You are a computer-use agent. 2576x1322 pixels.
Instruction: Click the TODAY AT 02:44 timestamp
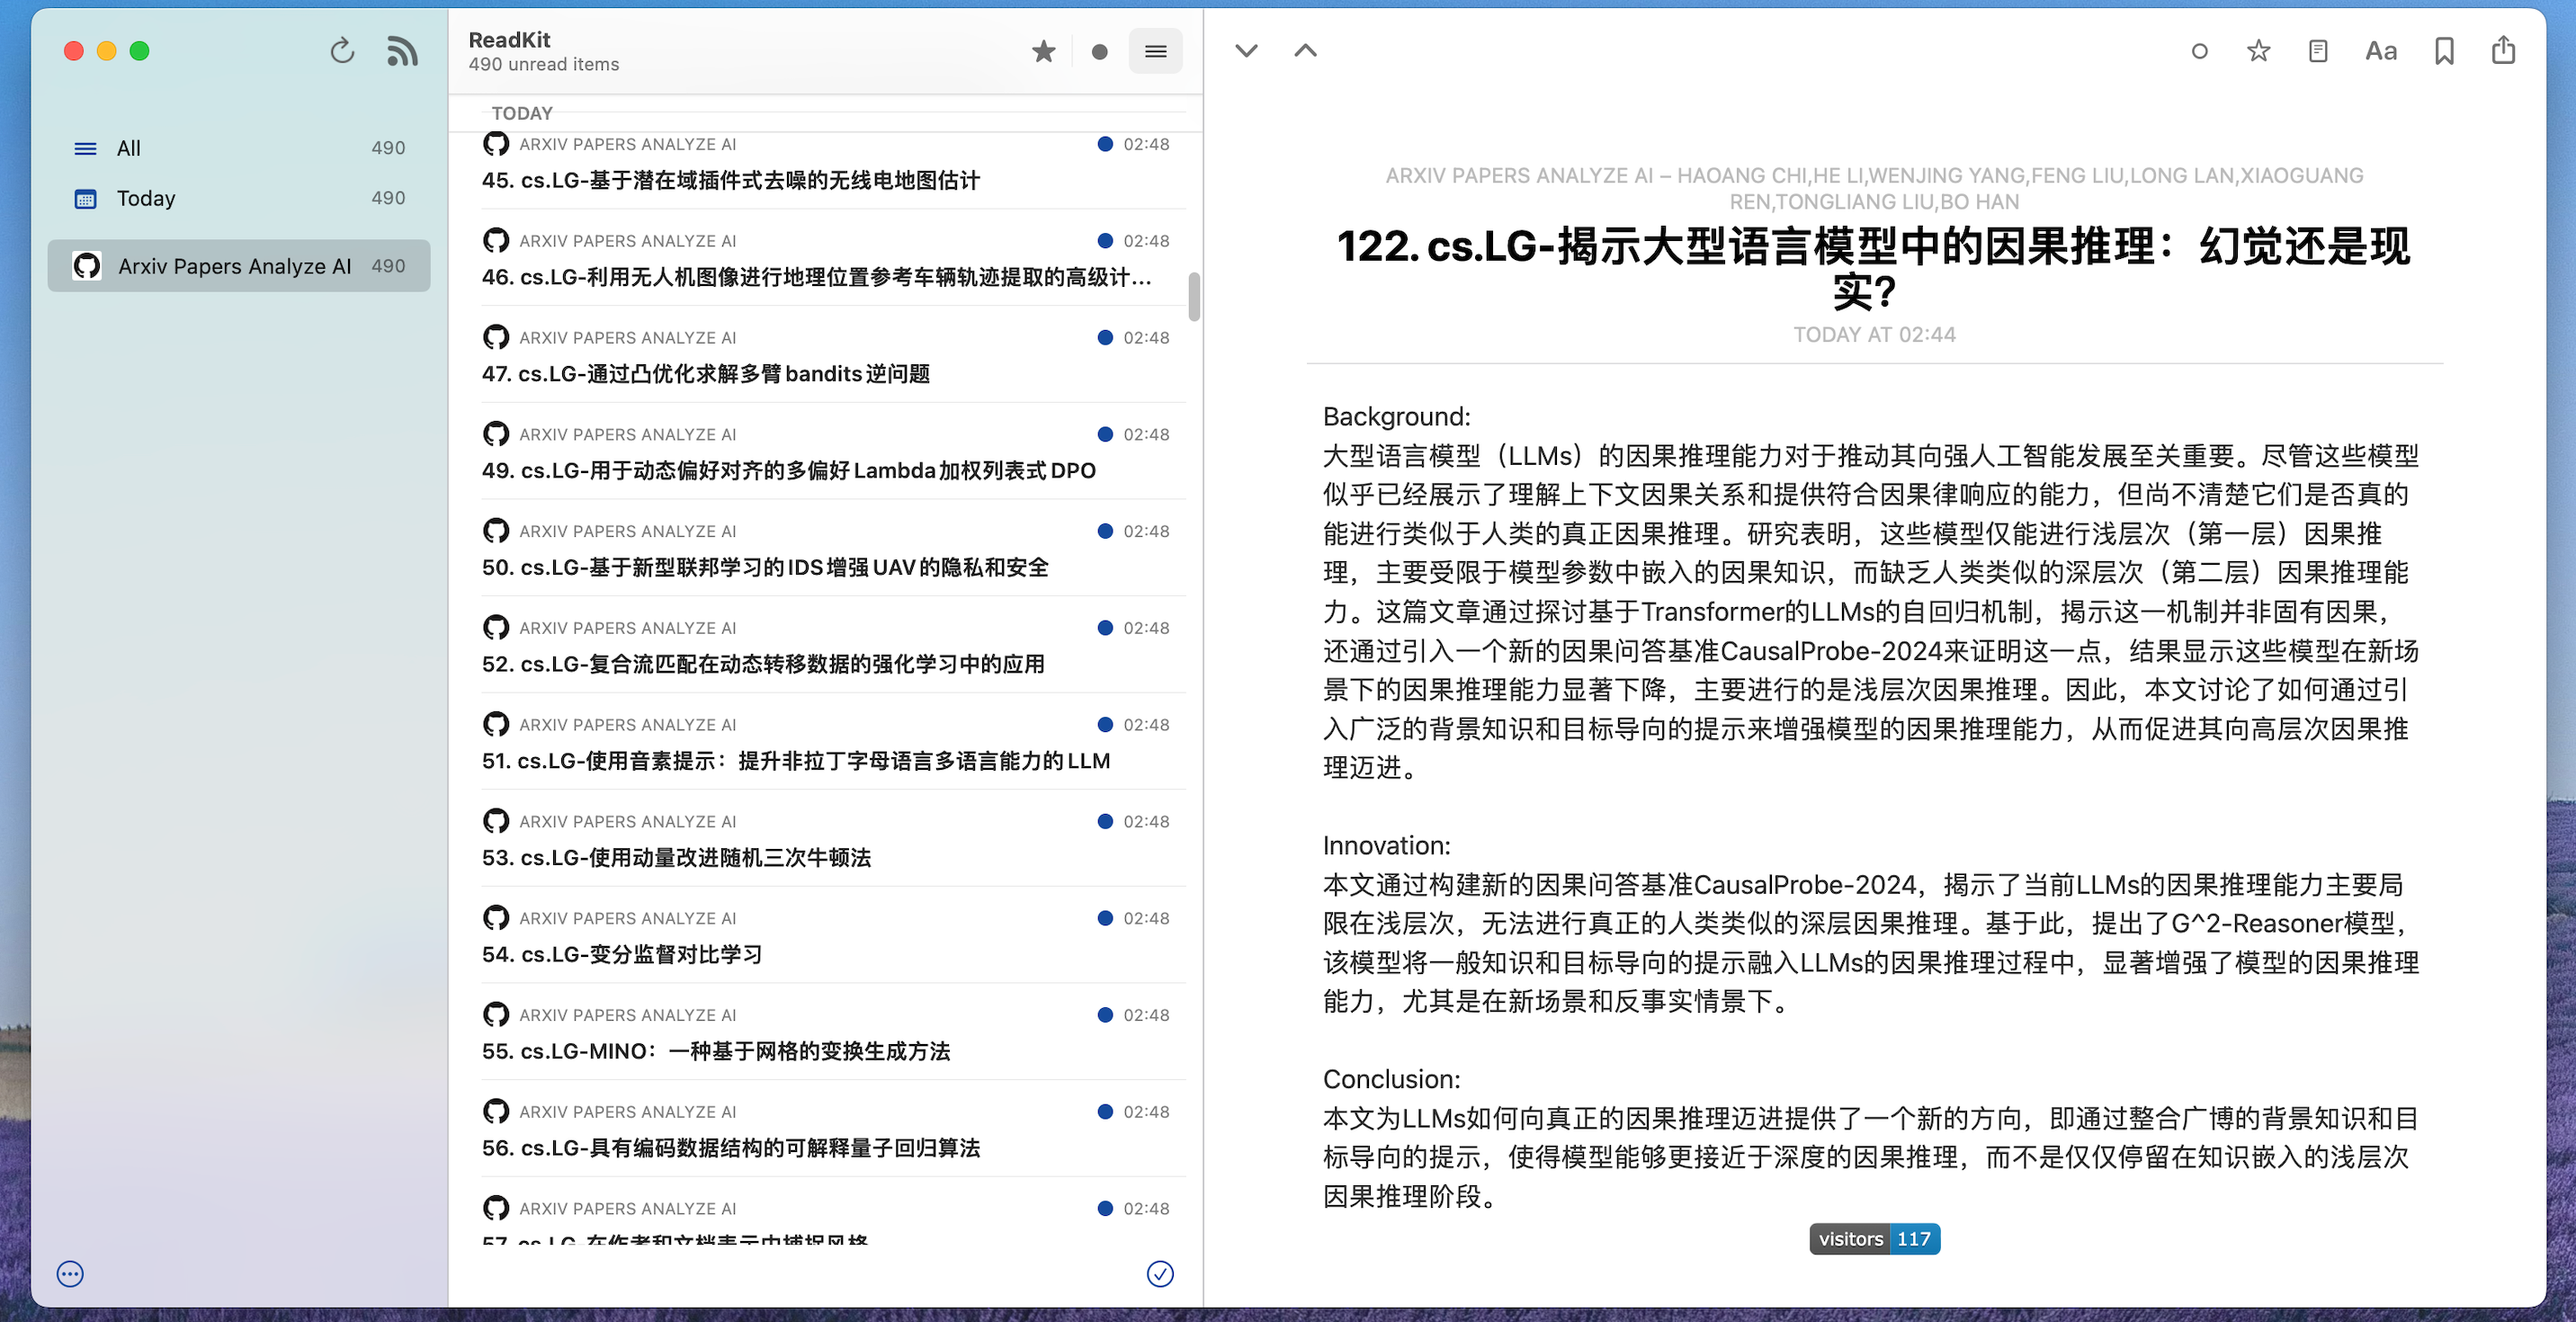(x=1874, y=335)
